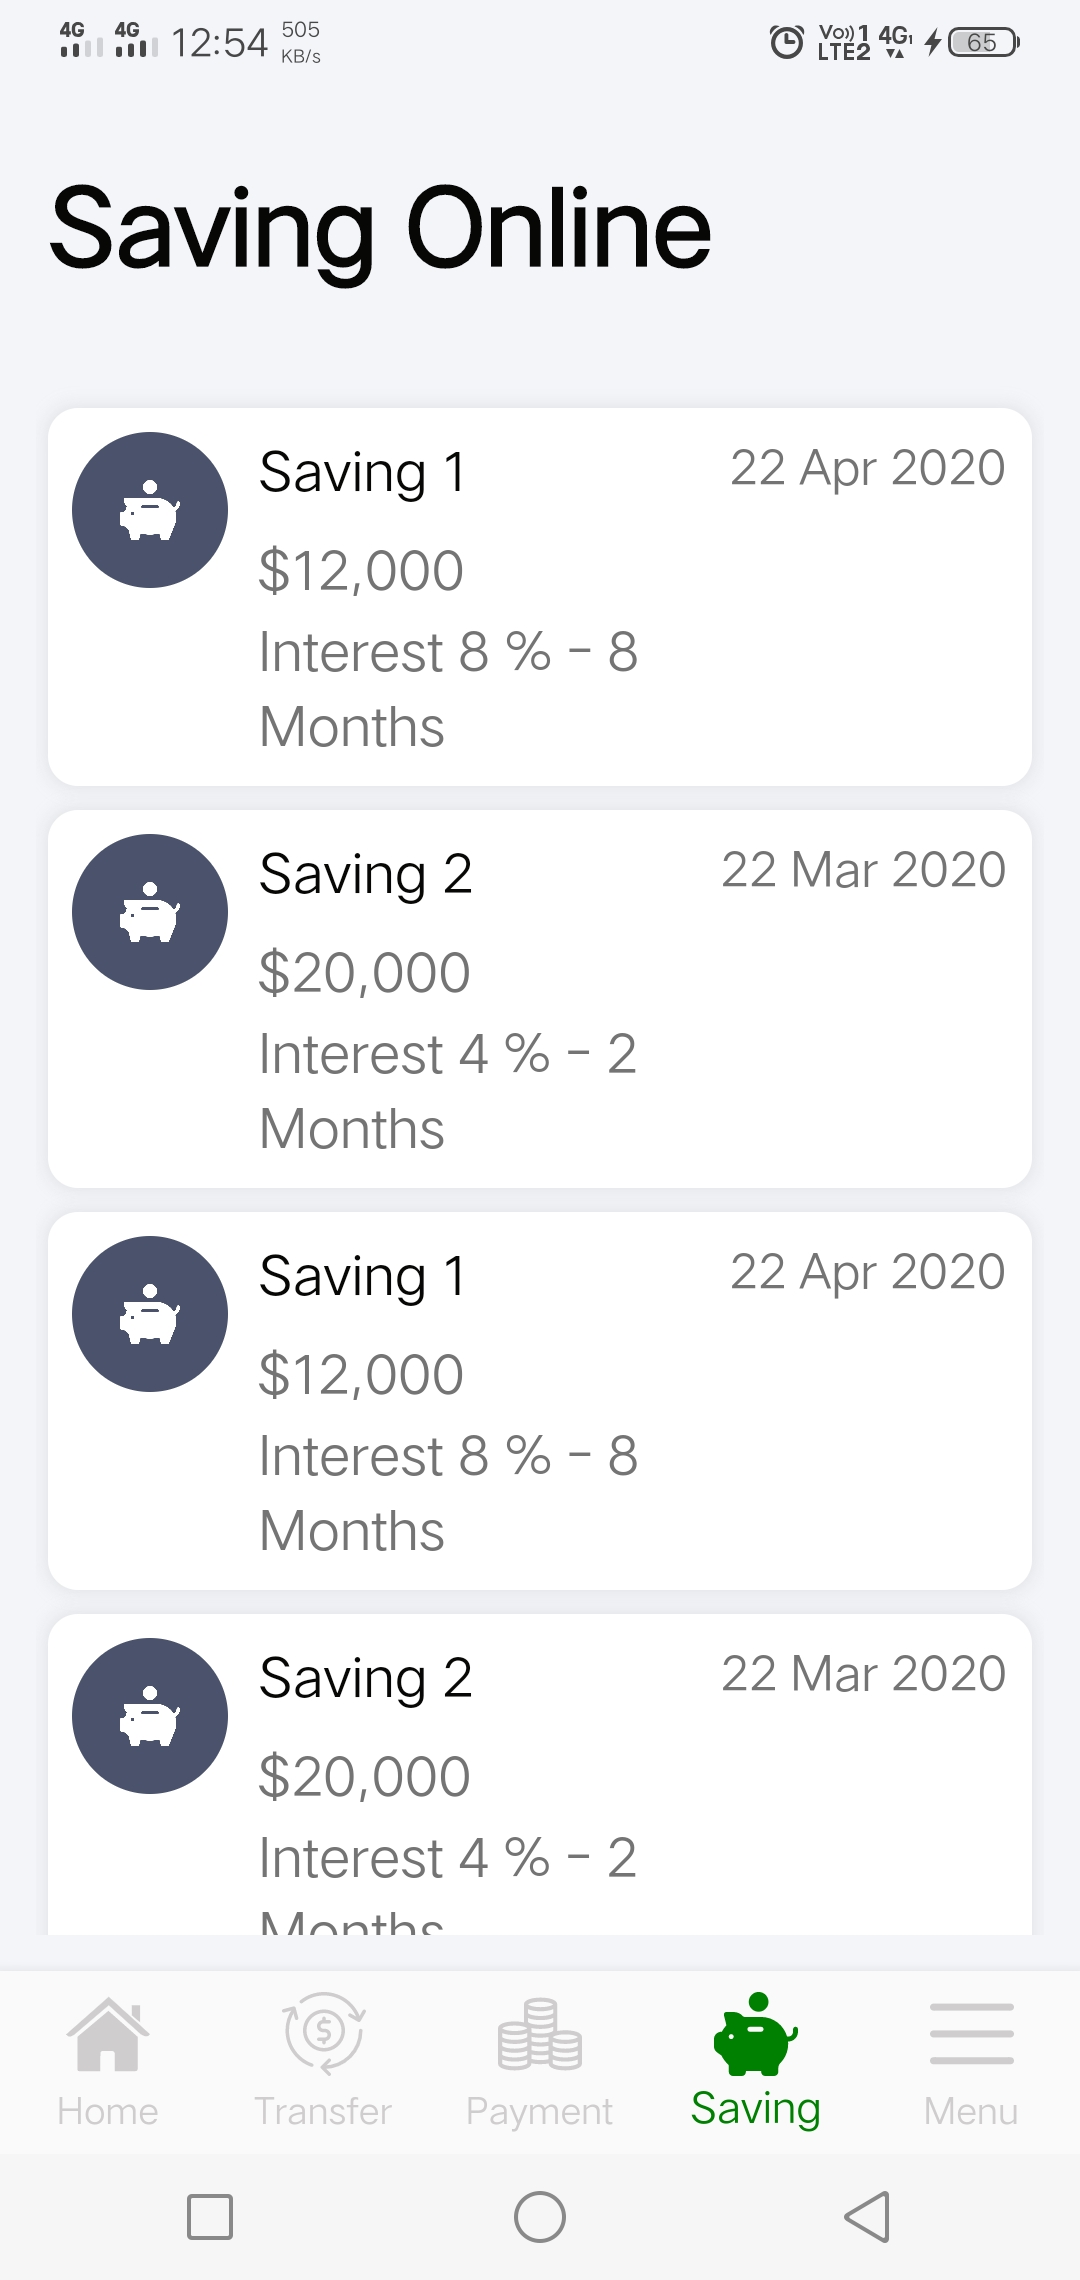This screenshot has width=1080, height=2280.
Task: Open the hamburger Menu icon
Action: [x=971, y=2035]
